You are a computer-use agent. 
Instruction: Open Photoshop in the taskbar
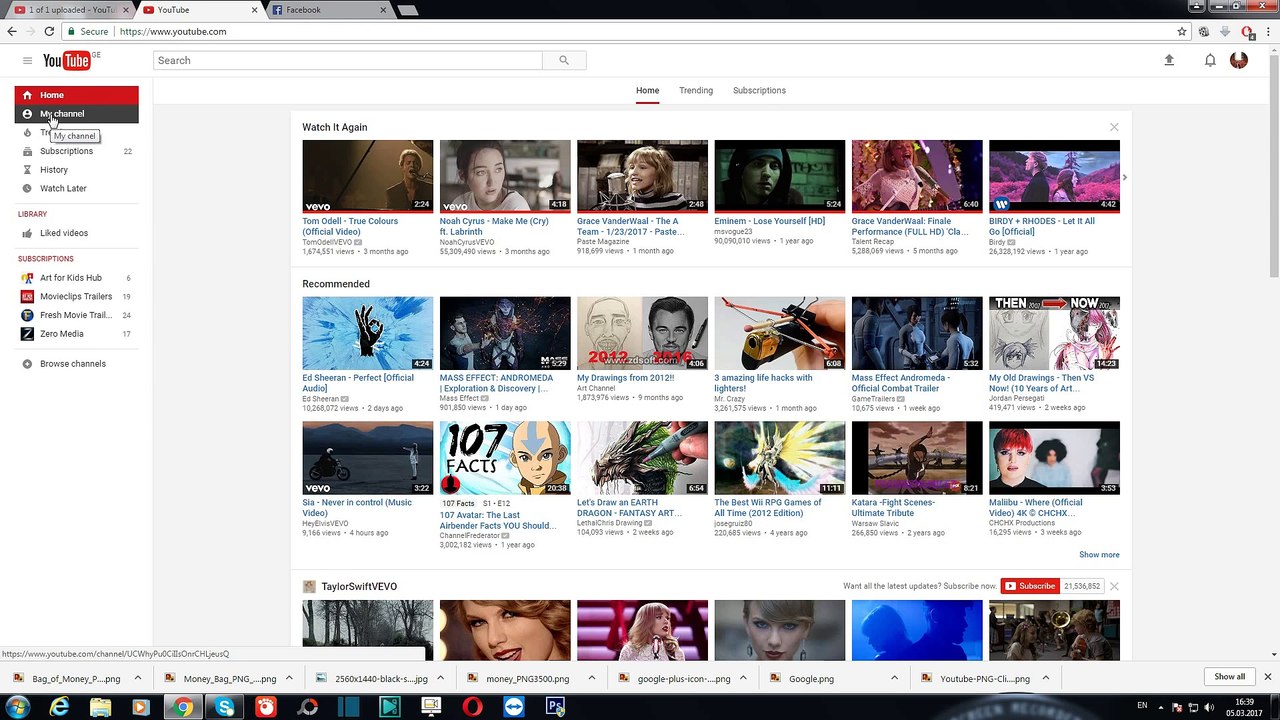(555, 707)
